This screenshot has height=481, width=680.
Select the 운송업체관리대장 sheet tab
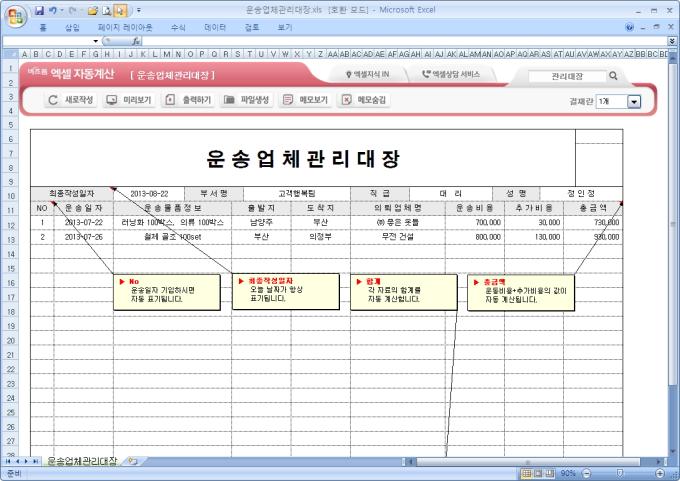point(82,461)
